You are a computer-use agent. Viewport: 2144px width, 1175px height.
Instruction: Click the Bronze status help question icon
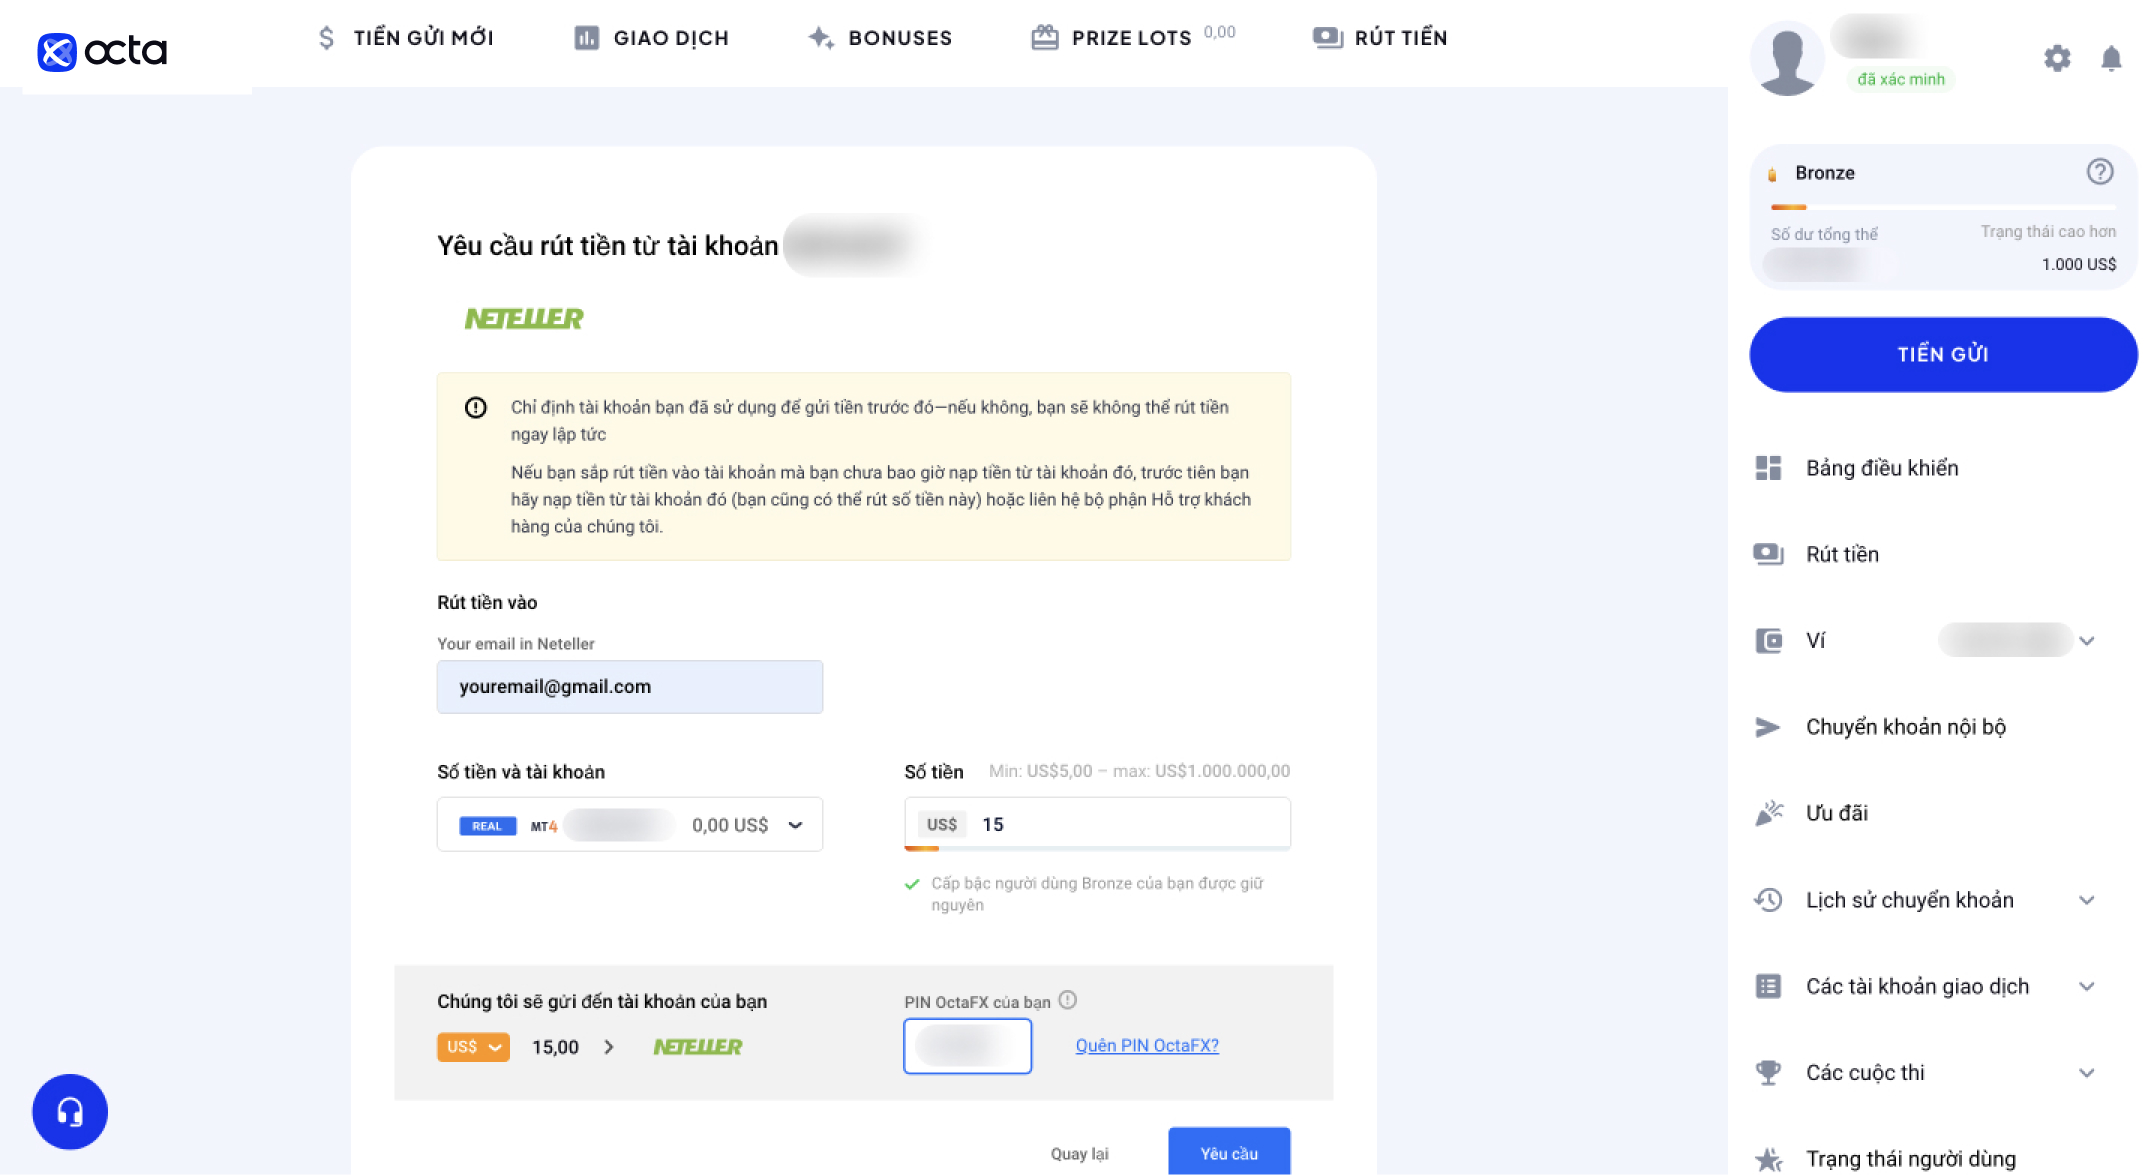click(x=2100, y=172)
